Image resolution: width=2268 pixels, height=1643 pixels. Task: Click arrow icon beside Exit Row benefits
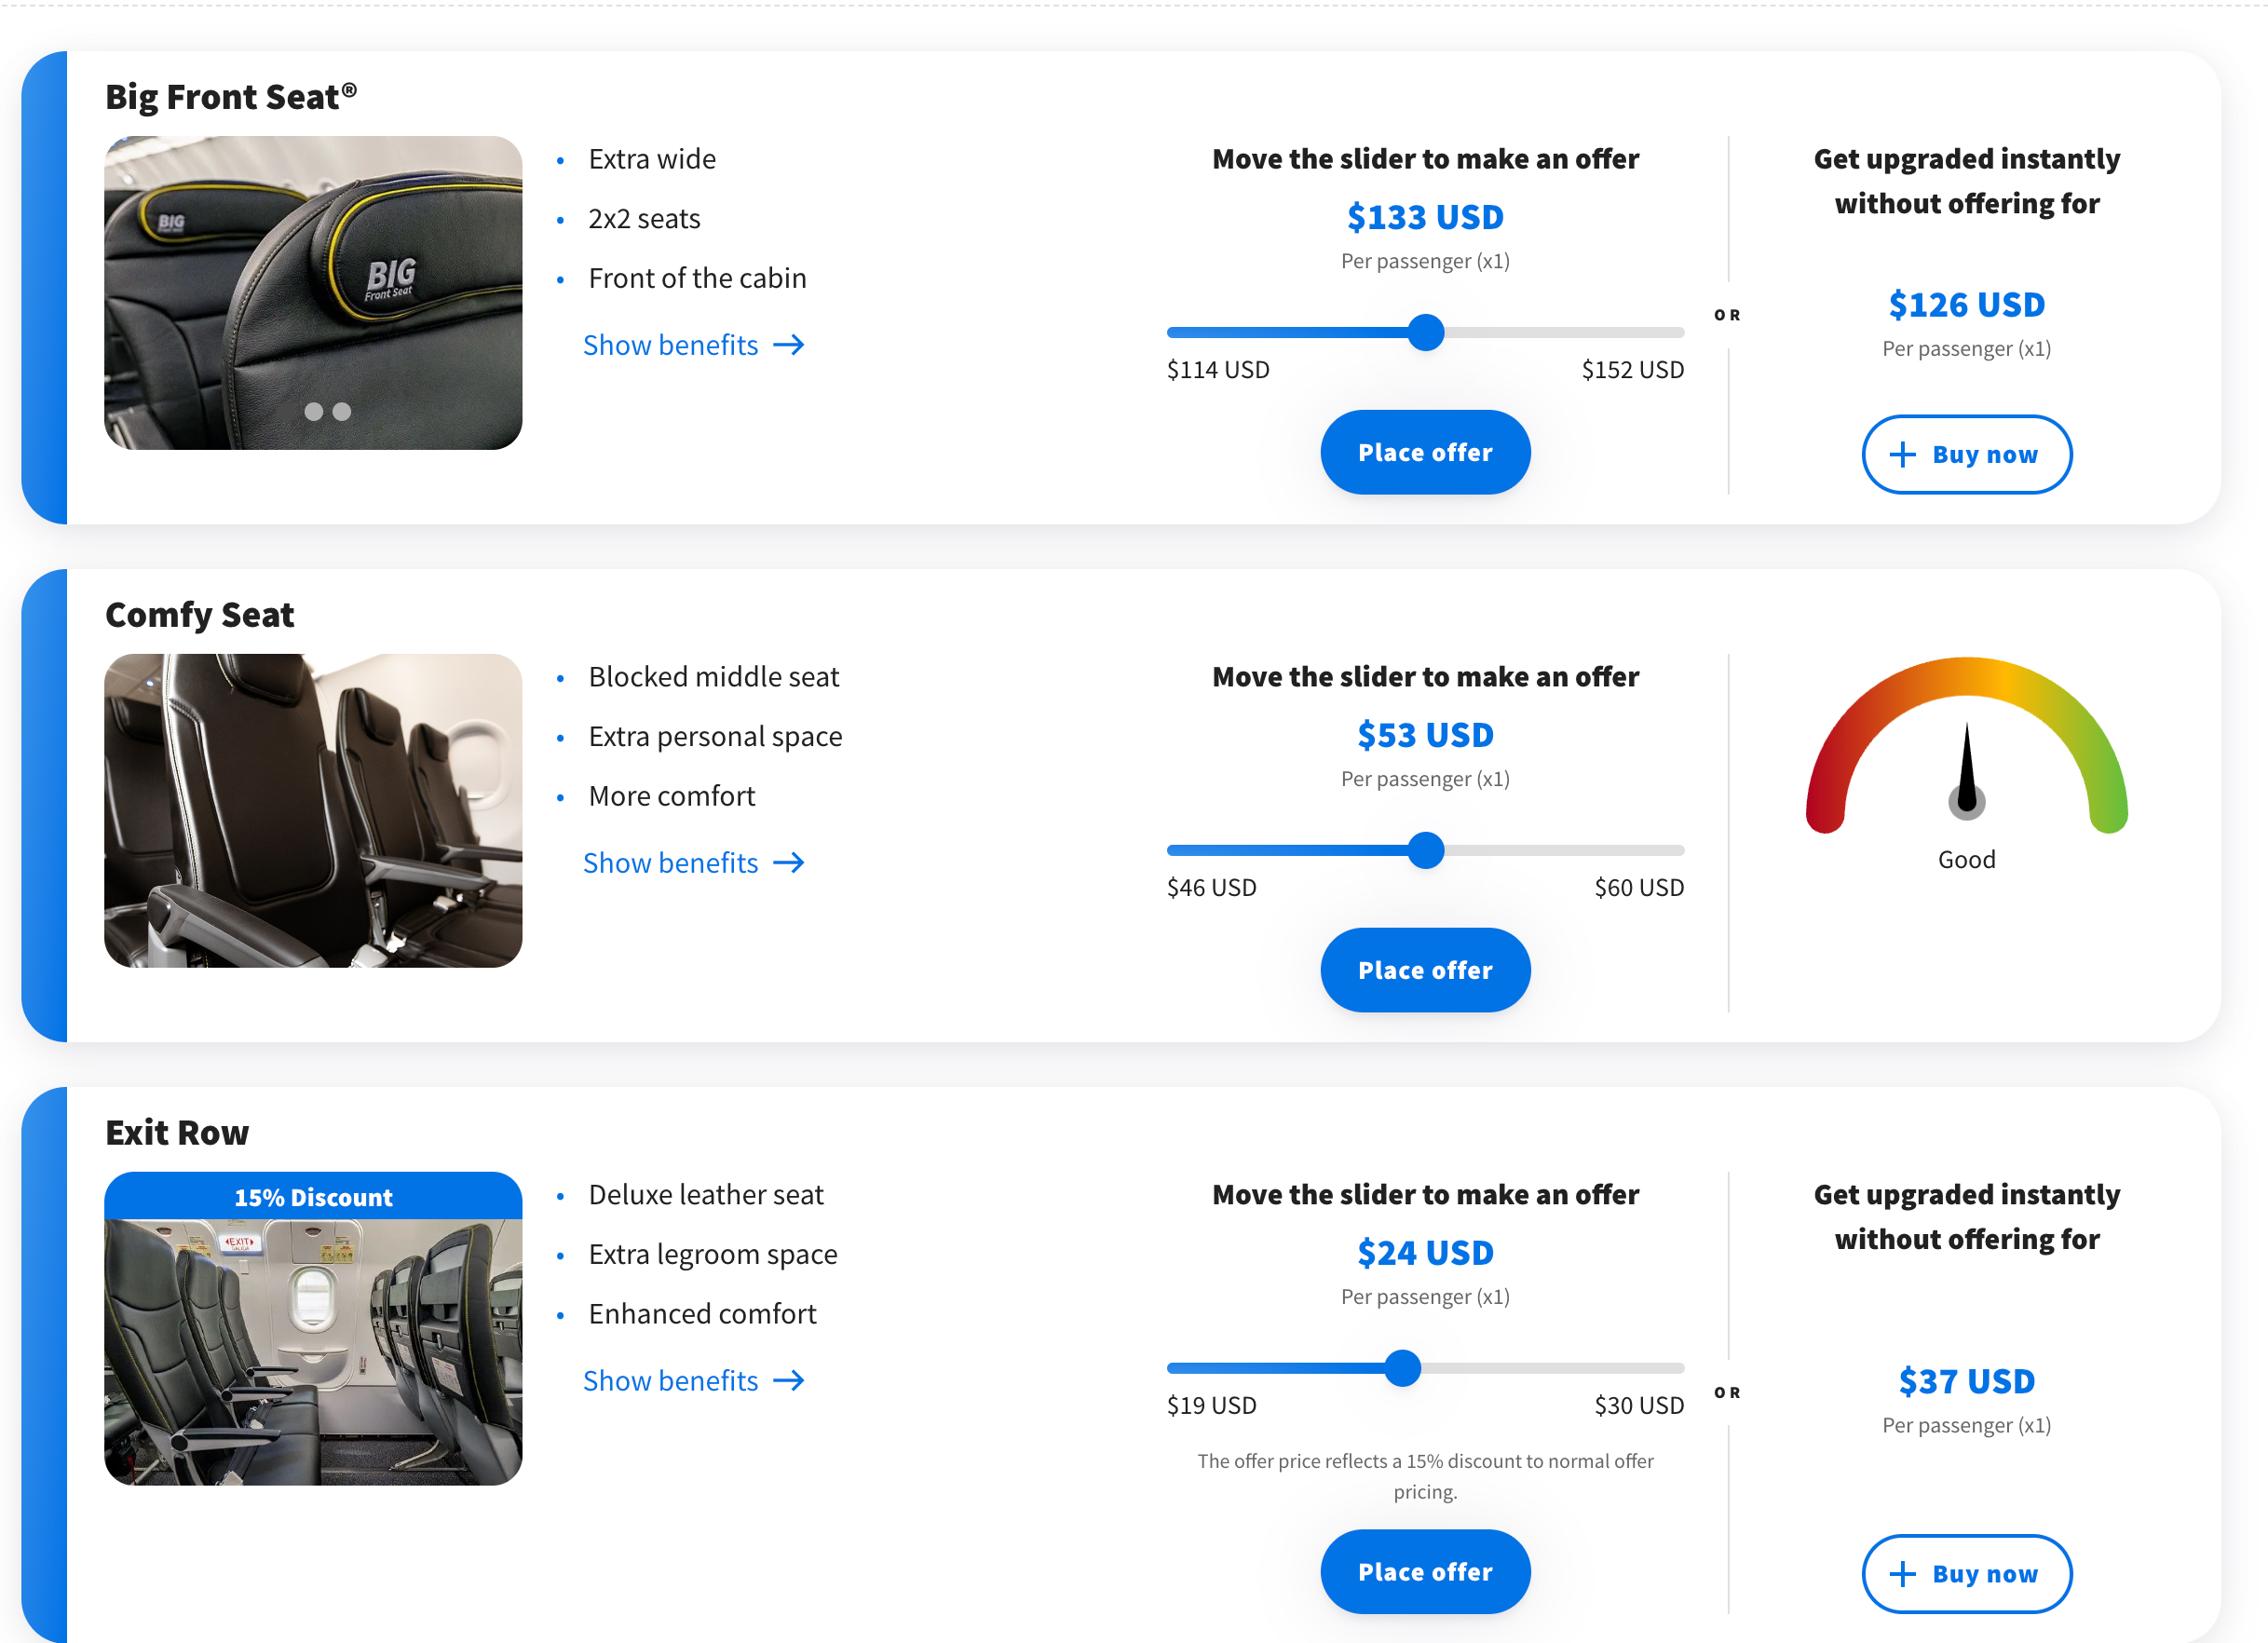point(789,1381)
